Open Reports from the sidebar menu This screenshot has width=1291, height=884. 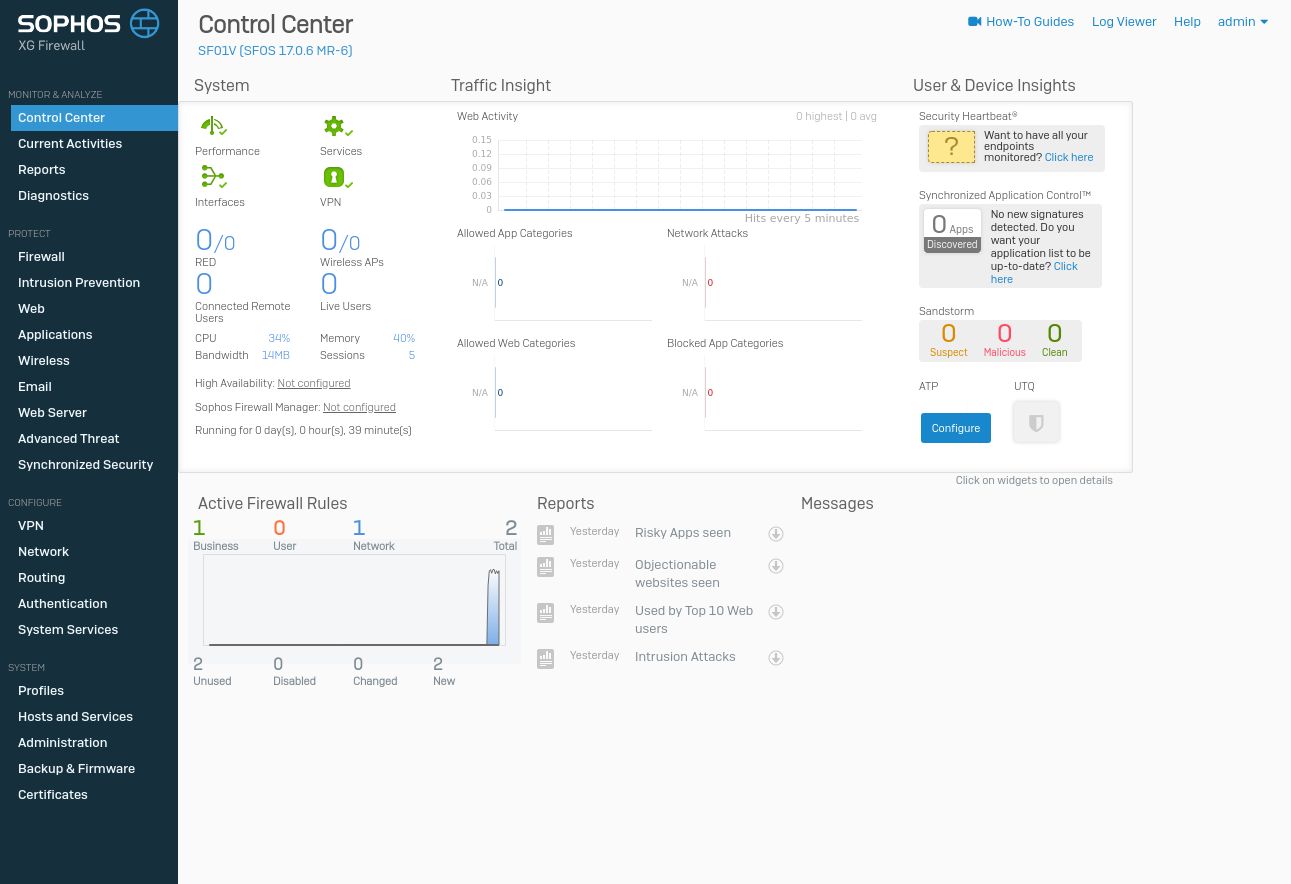point(41,169)
